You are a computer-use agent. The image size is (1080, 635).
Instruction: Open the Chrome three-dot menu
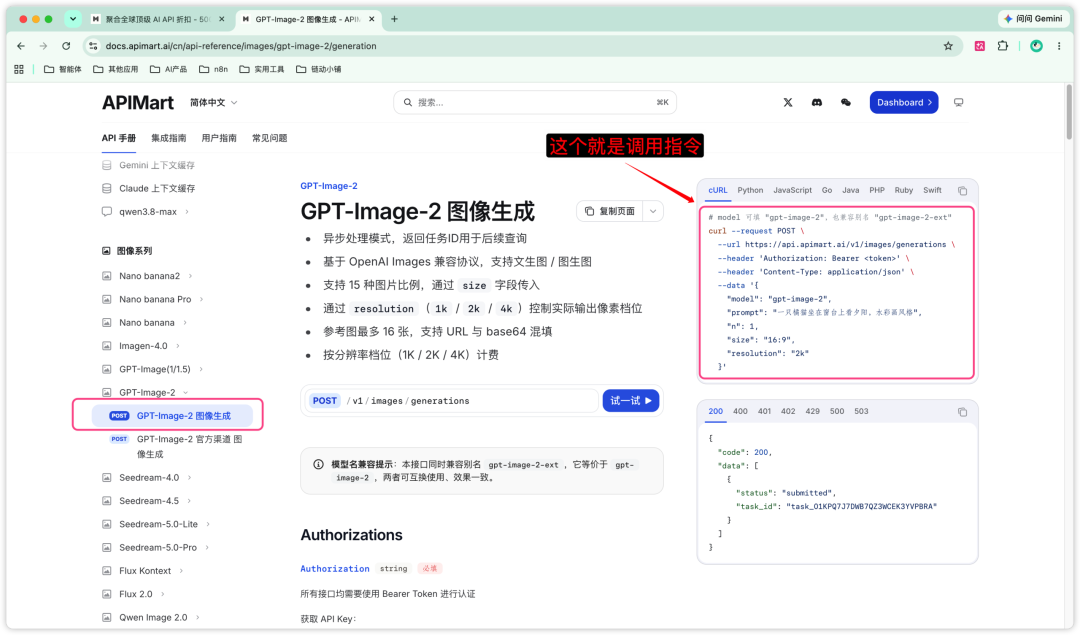[x=1059, y=46]
